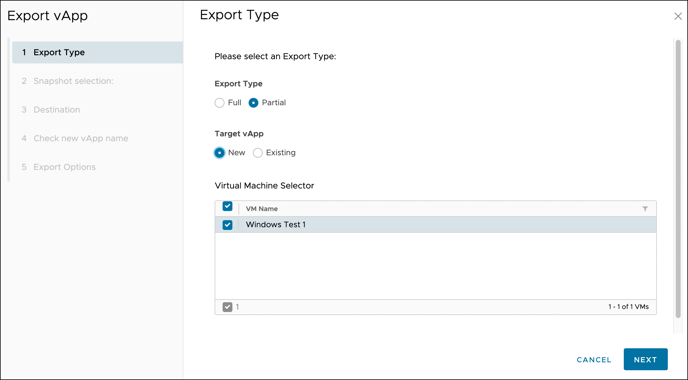Click the selected count checkbox in footer

[x=227, y=307]
